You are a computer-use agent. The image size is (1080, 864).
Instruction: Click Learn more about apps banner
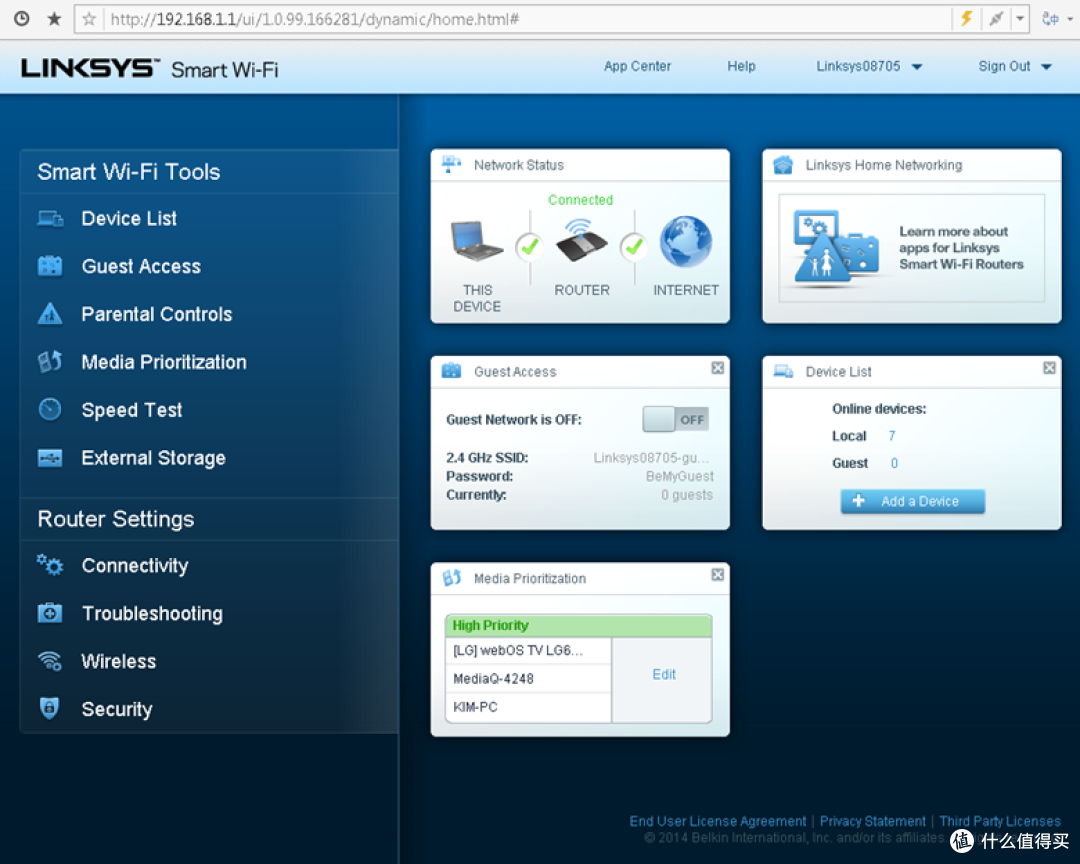click(x=911, y=248)
